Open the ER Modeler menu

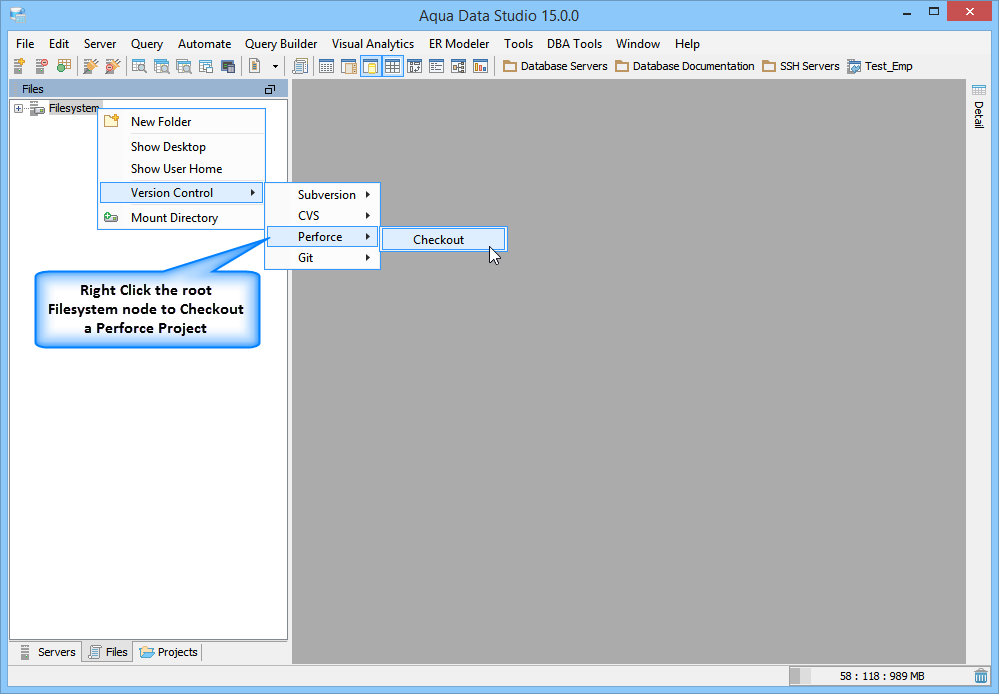point(459,44)
